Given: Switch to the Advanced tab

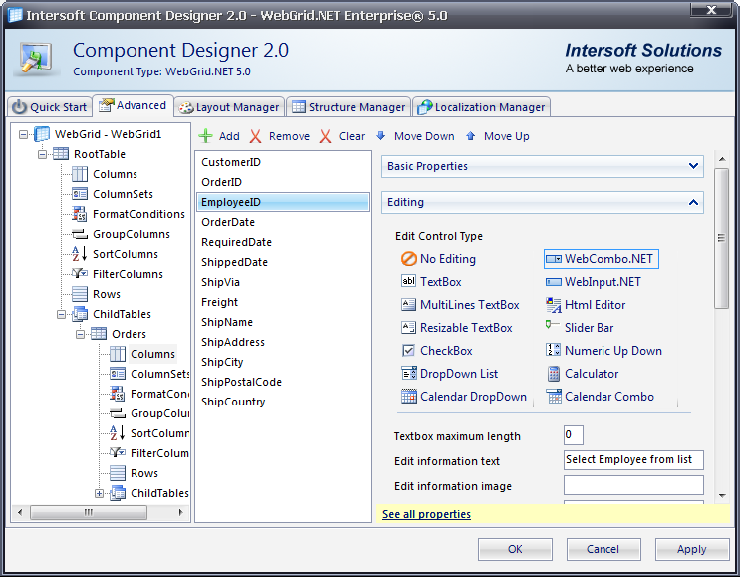Looking at the screenshot, I should tap(133, 105).
